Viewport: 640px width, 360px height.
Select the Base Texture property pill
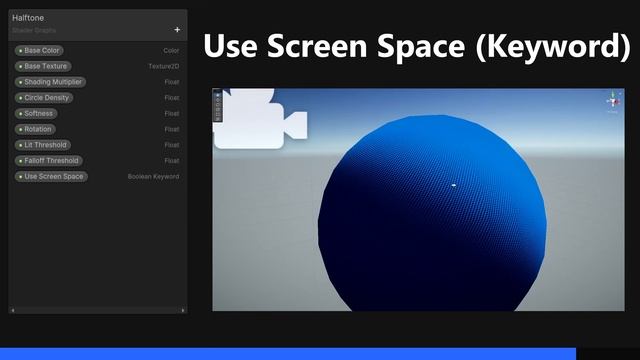[x=43, y=66]
